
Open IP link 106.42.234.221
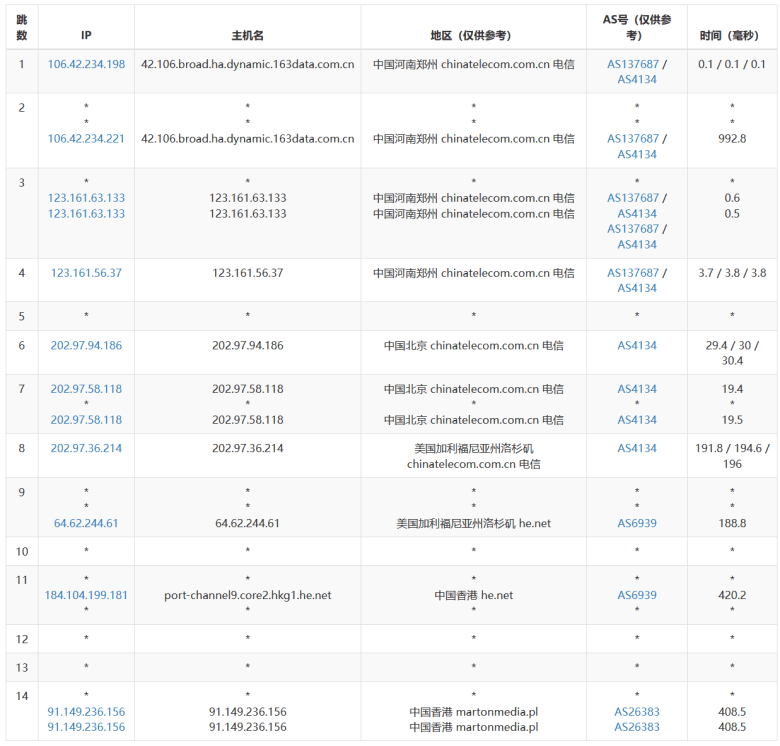(86, 139)
